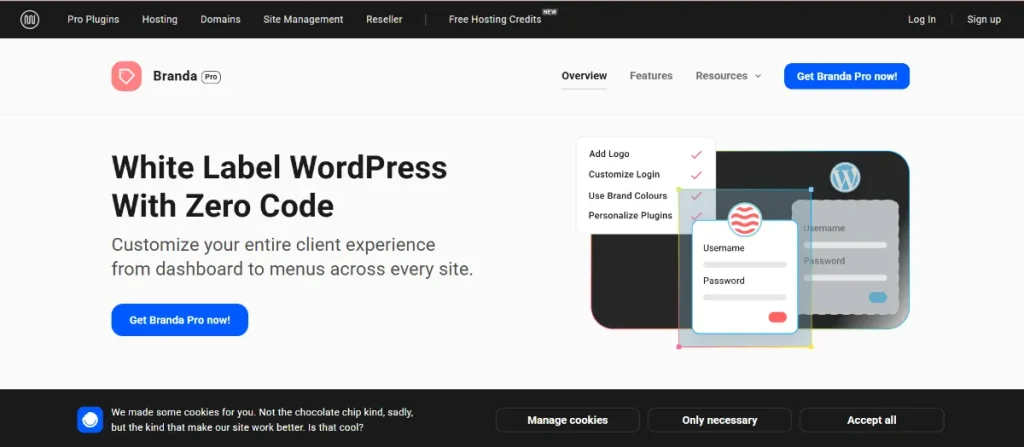Image resolution: width=1024 pixels, height=447 pixels.
Task: Click the red button in login card
Action: [777, 317]
